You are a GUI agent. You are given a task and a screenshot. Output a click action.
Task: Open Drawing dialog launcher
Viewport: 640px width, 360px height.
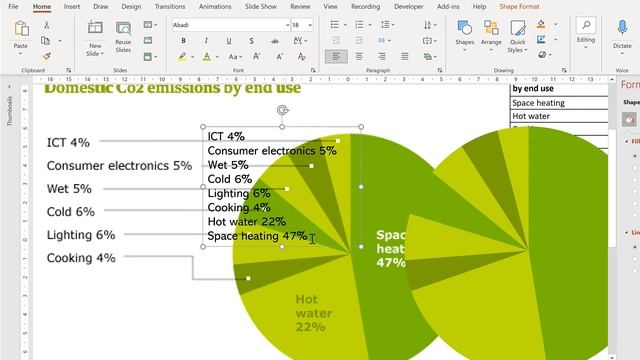click(x=564, y=70)
